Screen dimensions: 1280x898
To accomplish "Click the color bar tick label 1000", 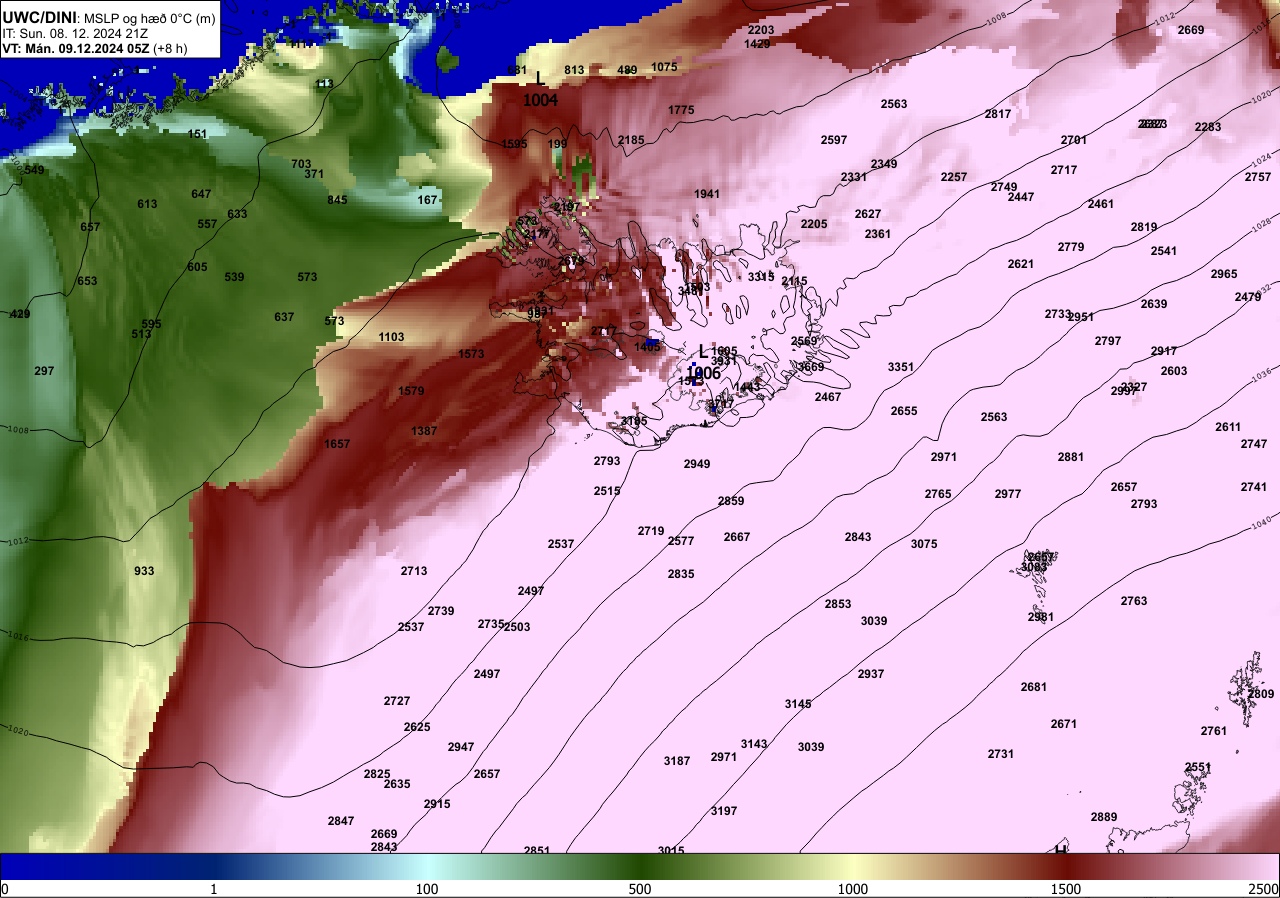I will (x=853, y=889).
